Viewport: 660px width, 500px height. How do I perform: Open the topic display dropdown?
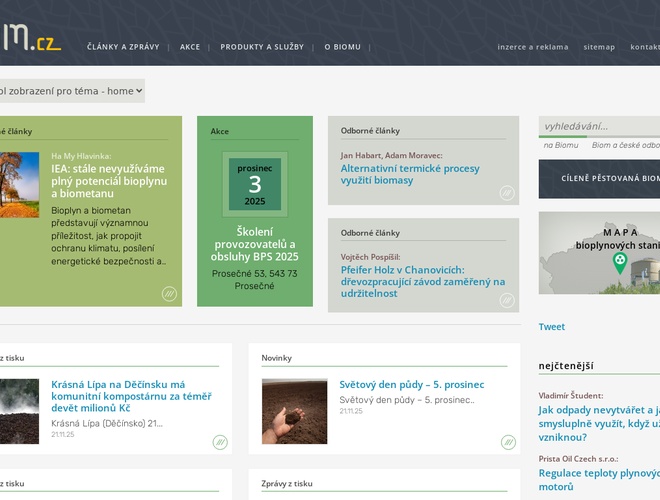(x=70, y=91)
